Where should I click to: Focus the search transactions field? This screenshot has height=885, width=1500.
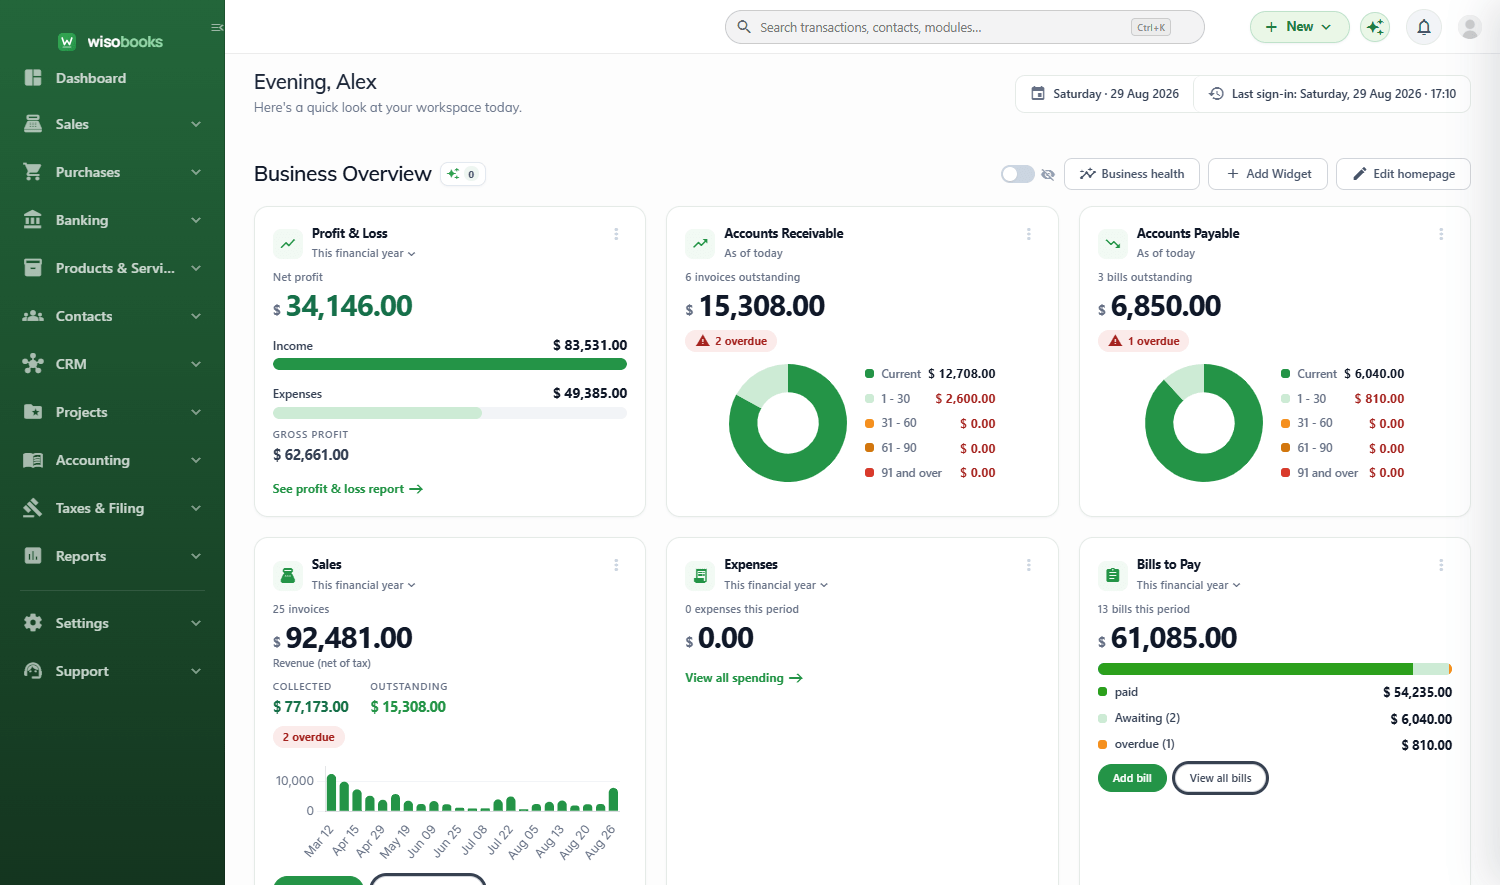pos(964,27)
